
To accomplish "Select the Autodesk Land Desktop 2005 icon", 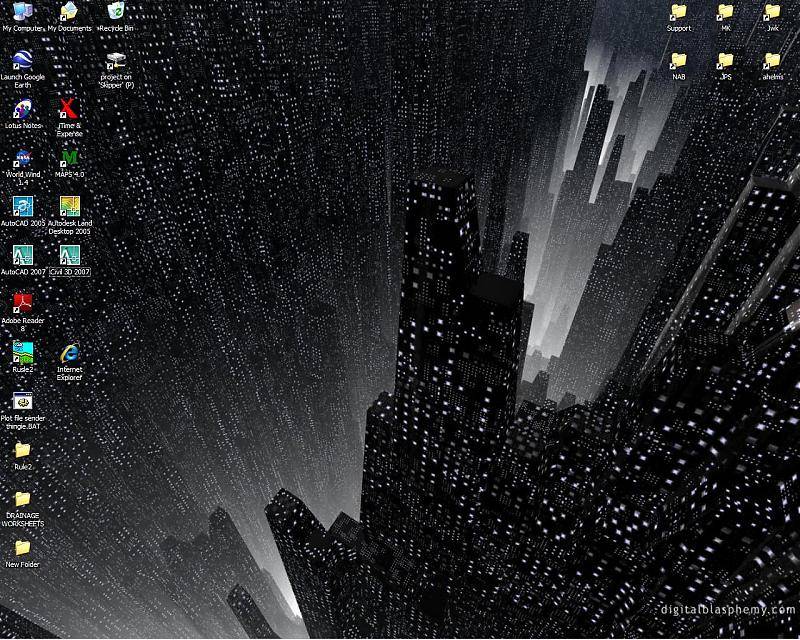I will 69,207.
